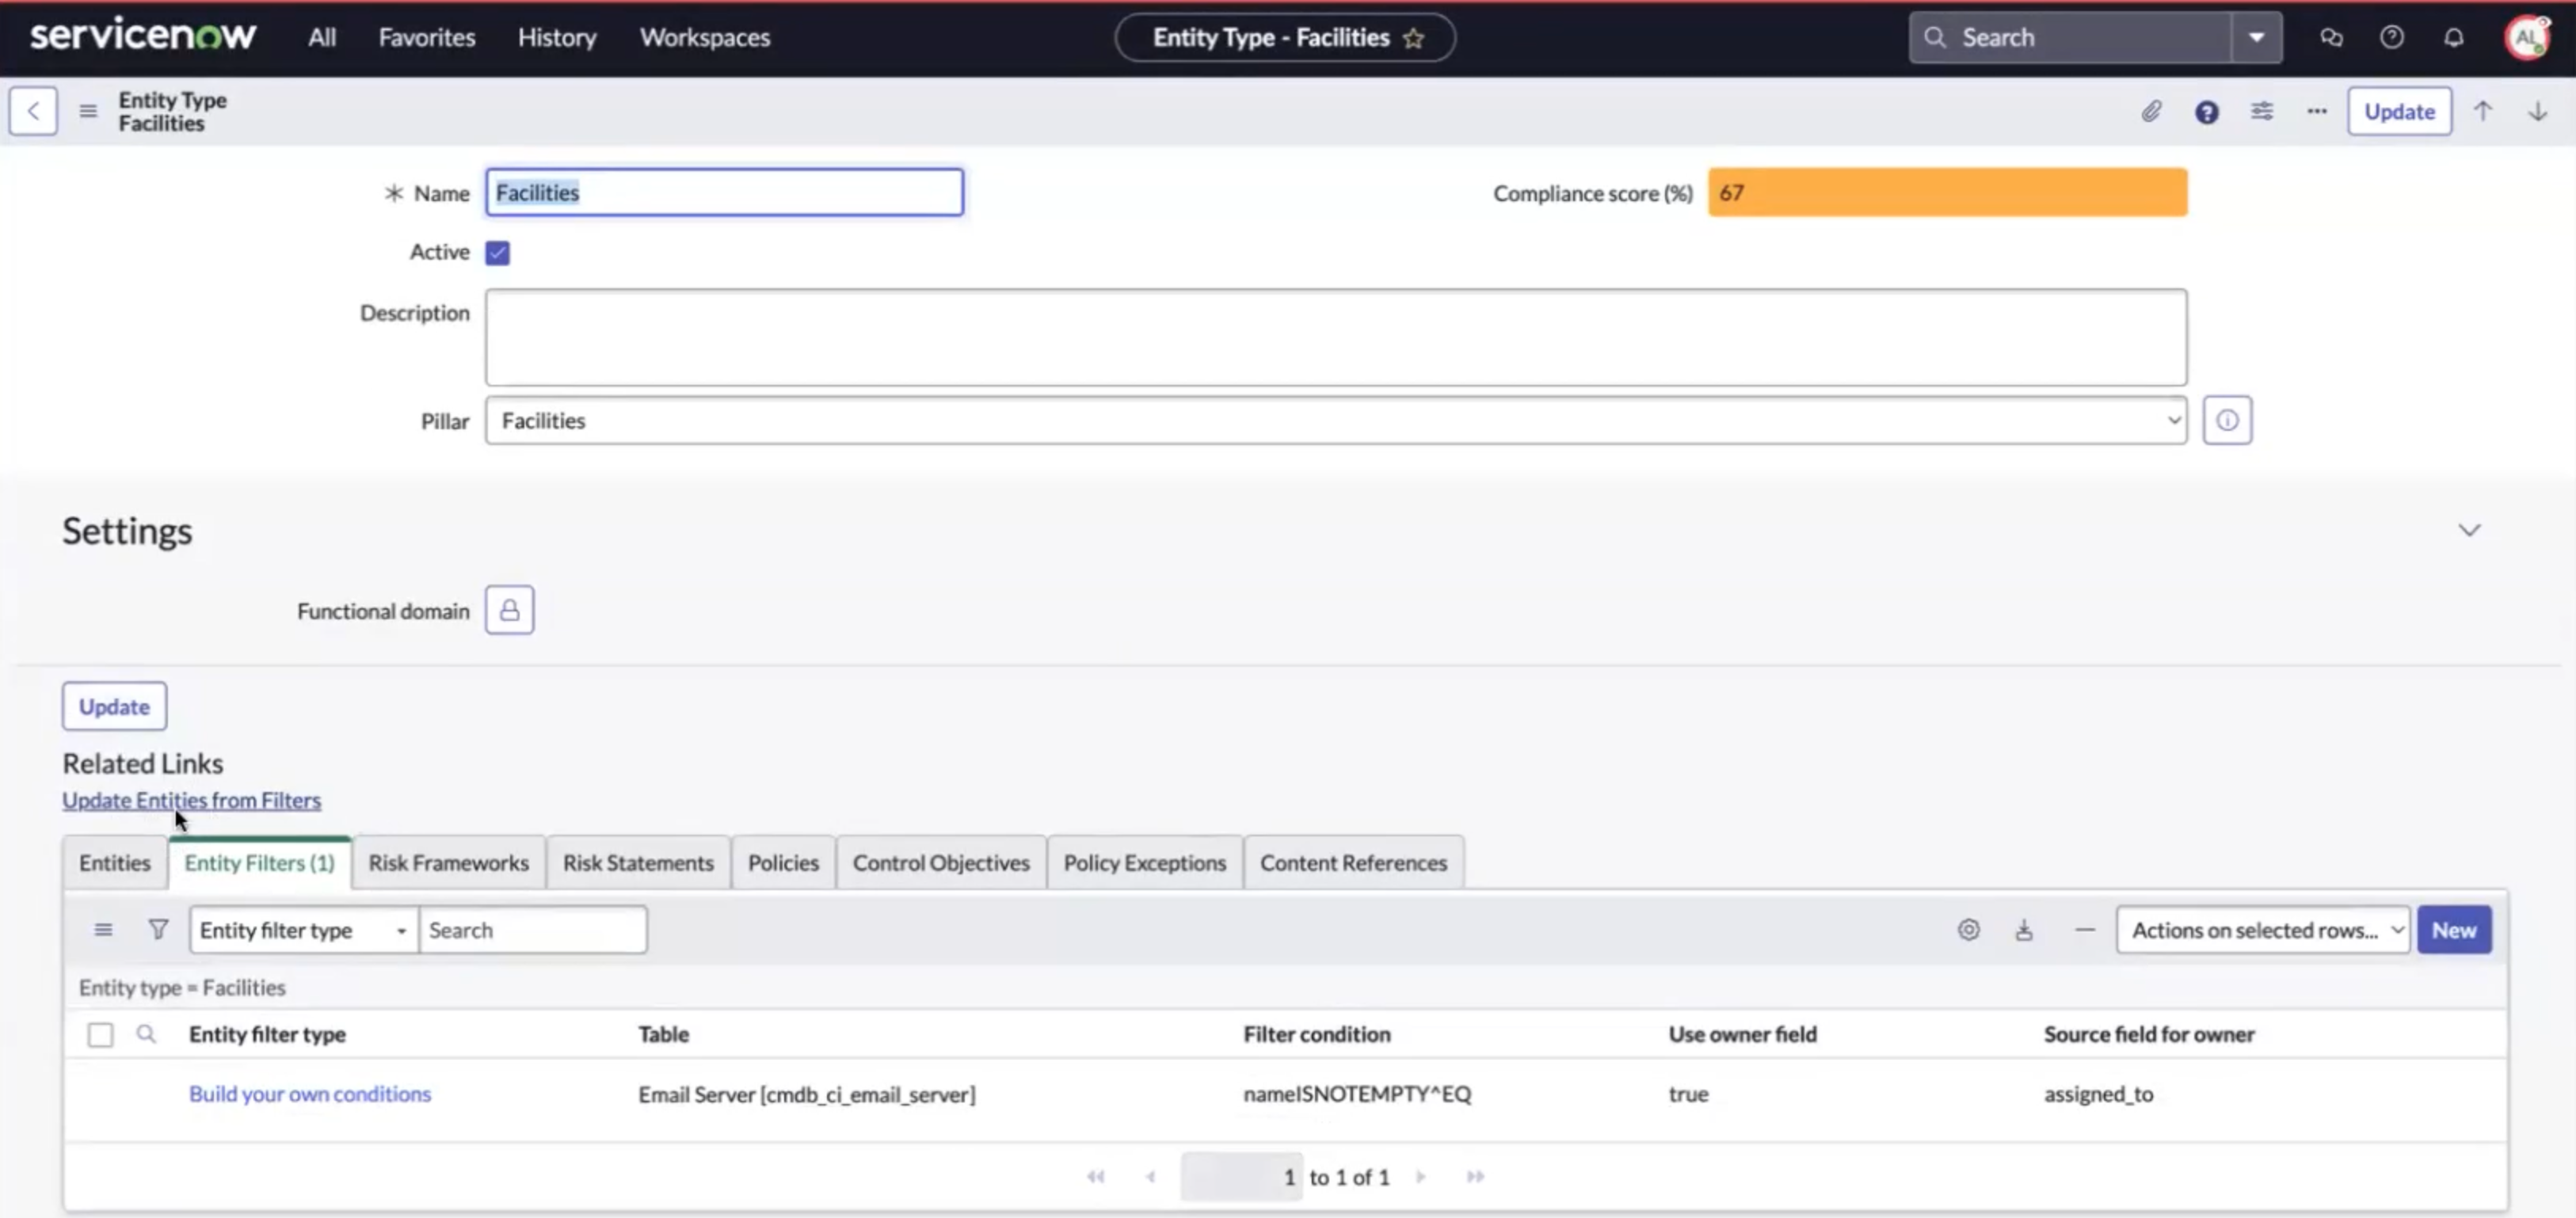Image resolution: width=2576 pixels, height=1218 pixels.
Task: Open the notifications bell
Action: tap(2454, 38)
